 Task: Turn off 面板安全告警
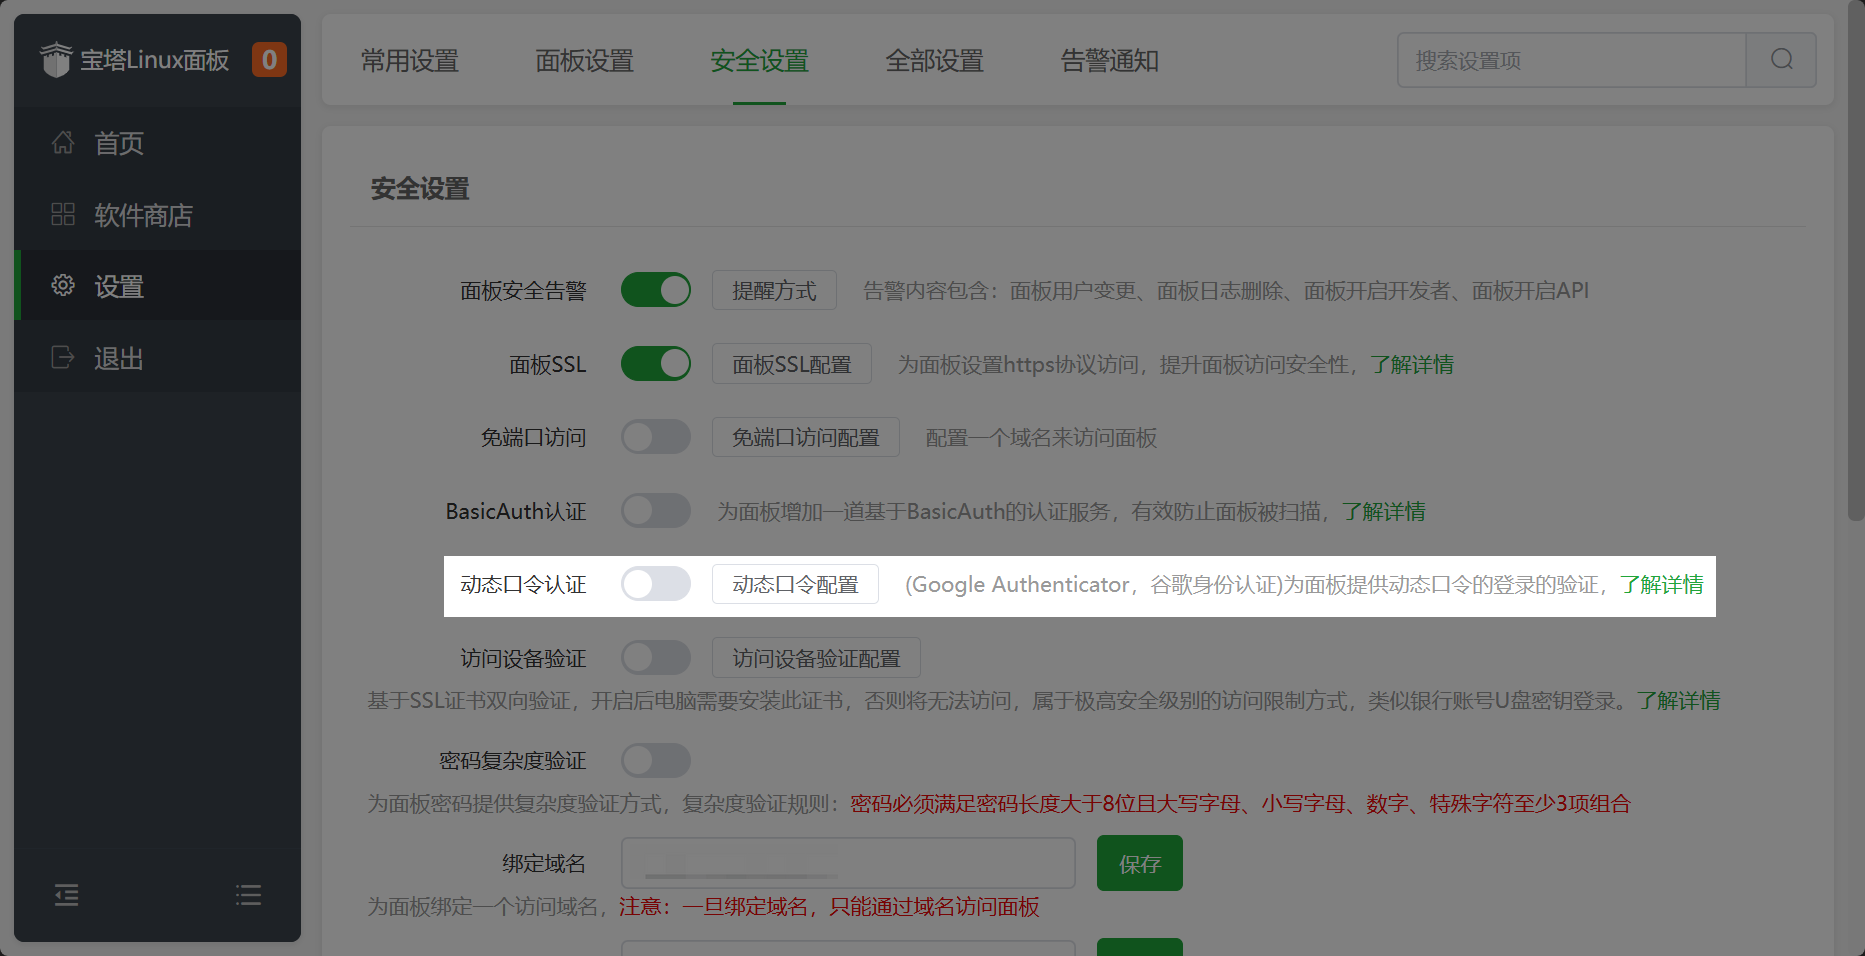click(x=656, y=290)
